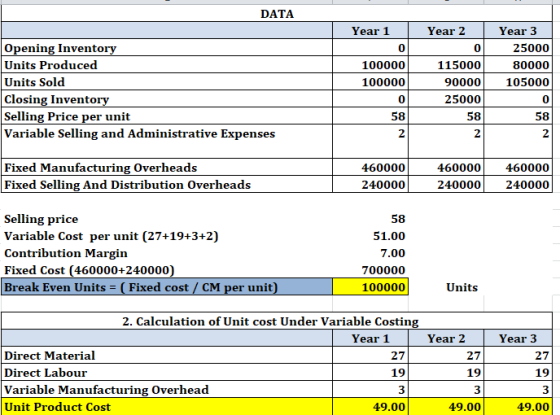This screenshot has width=560, height=415.
Task: Select Fixed Manufacturing Overheads Year 2 value 460000
Action: pos(446,167)
